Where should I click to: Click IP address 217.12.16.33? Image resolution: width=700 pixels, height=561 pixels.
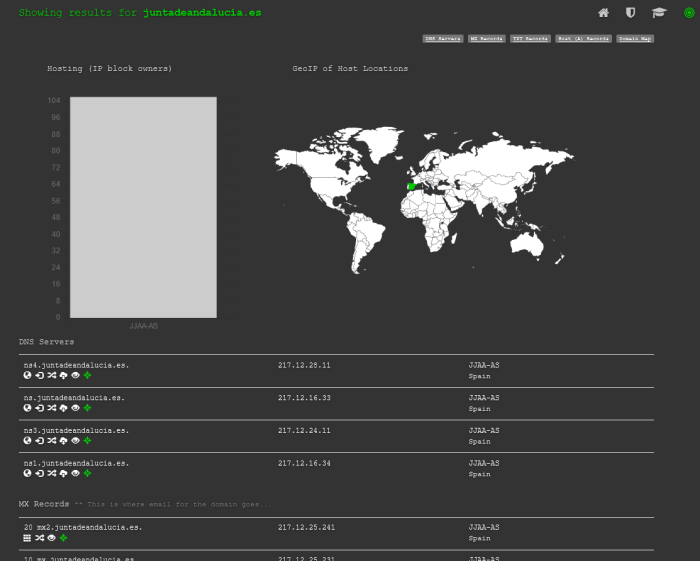(304, 398)
